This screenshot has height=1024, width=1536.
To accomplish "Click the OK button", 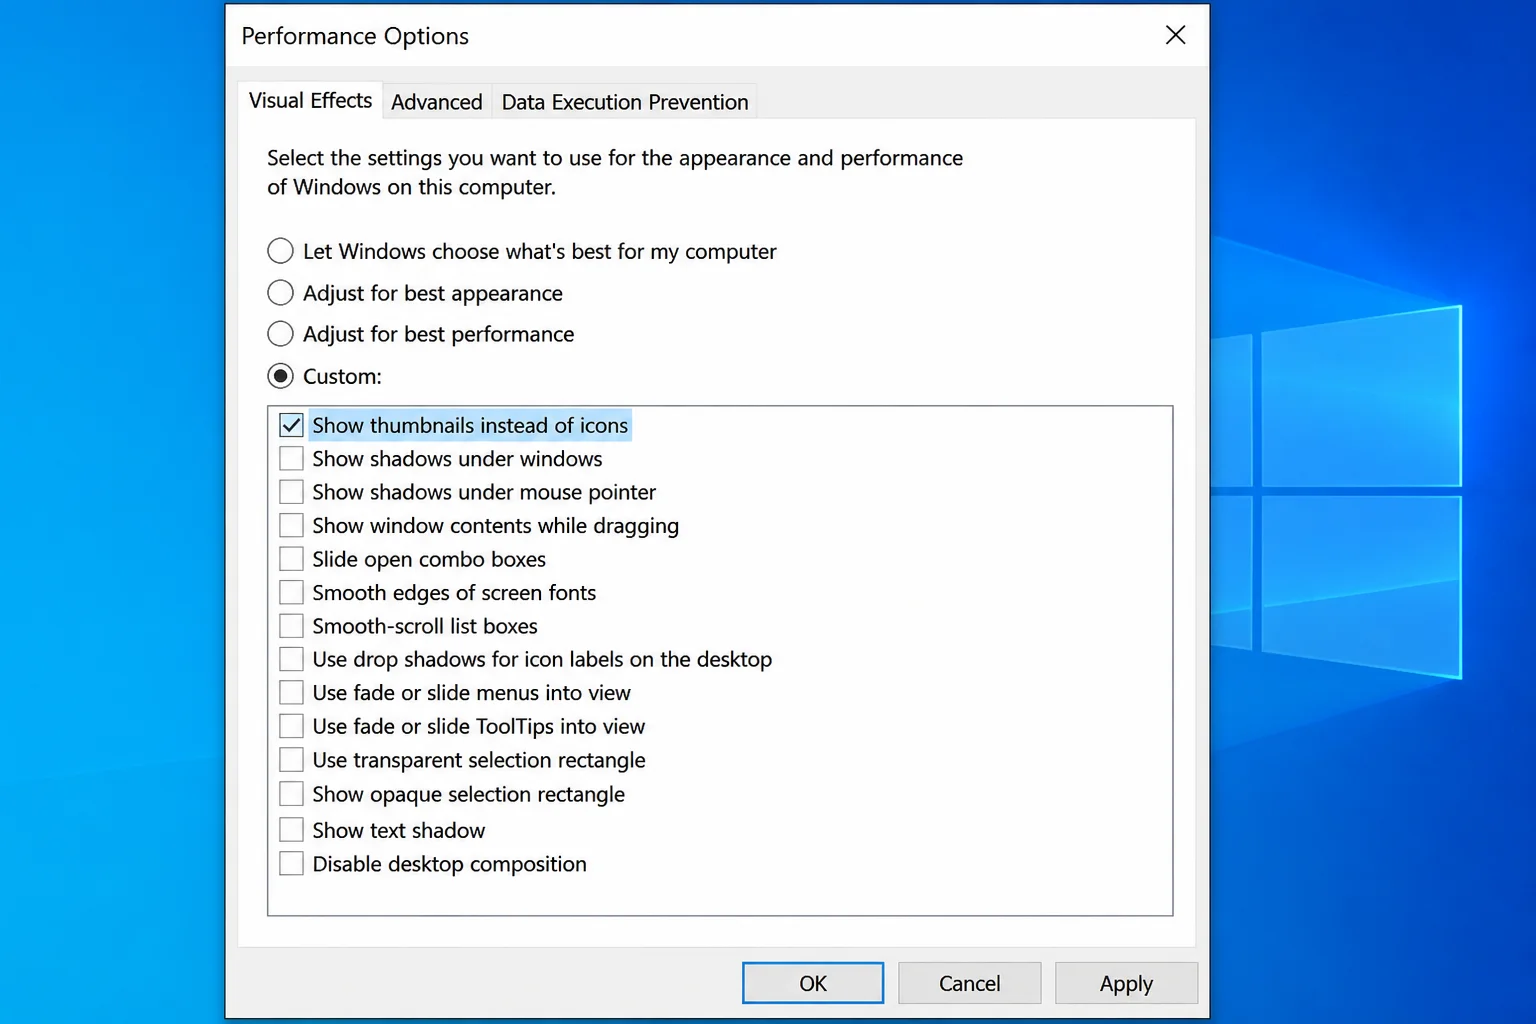I will pos(813,983).
